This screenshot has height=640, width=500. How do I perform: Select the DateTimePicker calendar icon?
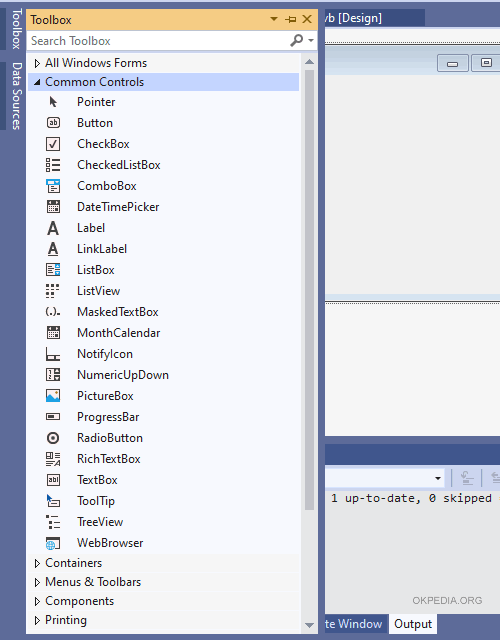(53, 207)
